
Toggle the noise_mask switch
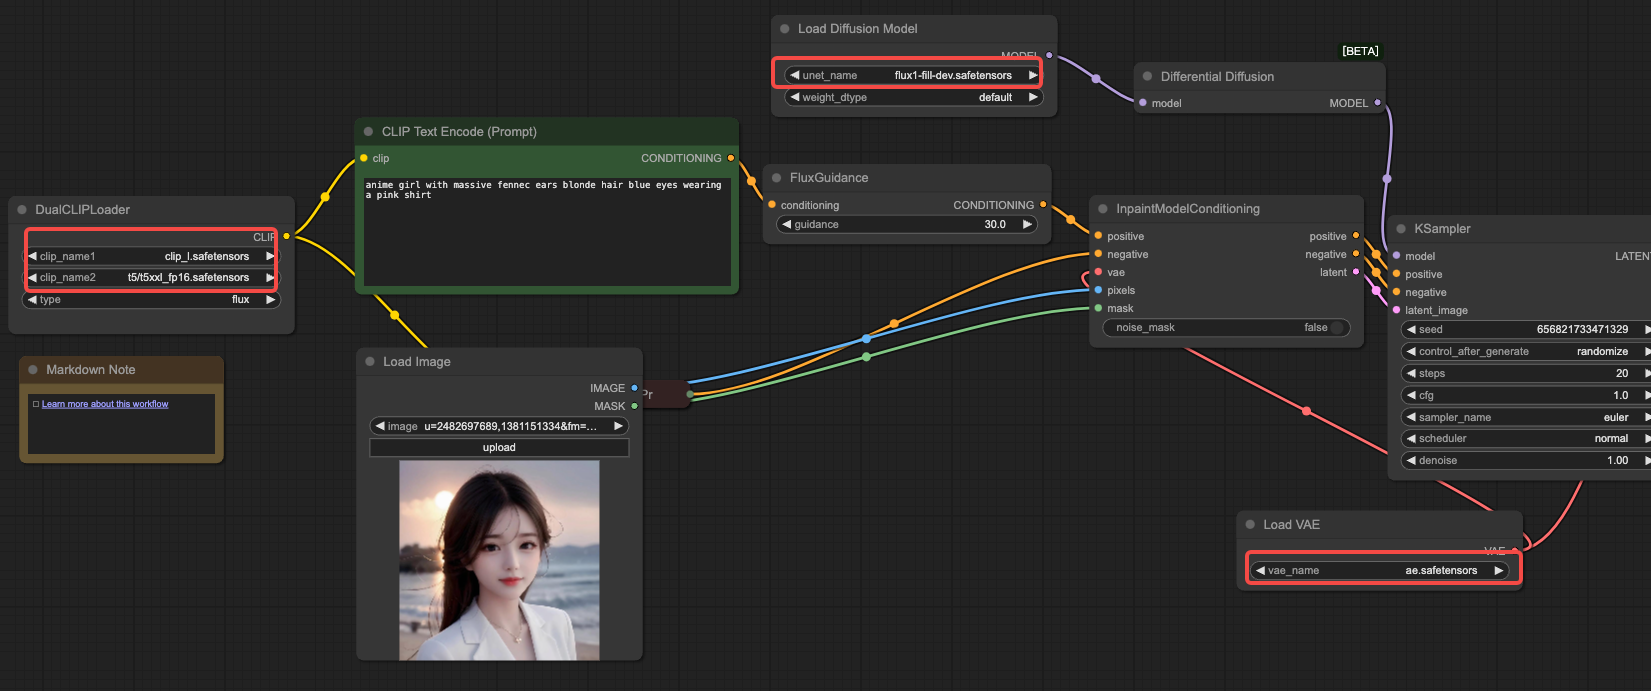click(1336, 328)
